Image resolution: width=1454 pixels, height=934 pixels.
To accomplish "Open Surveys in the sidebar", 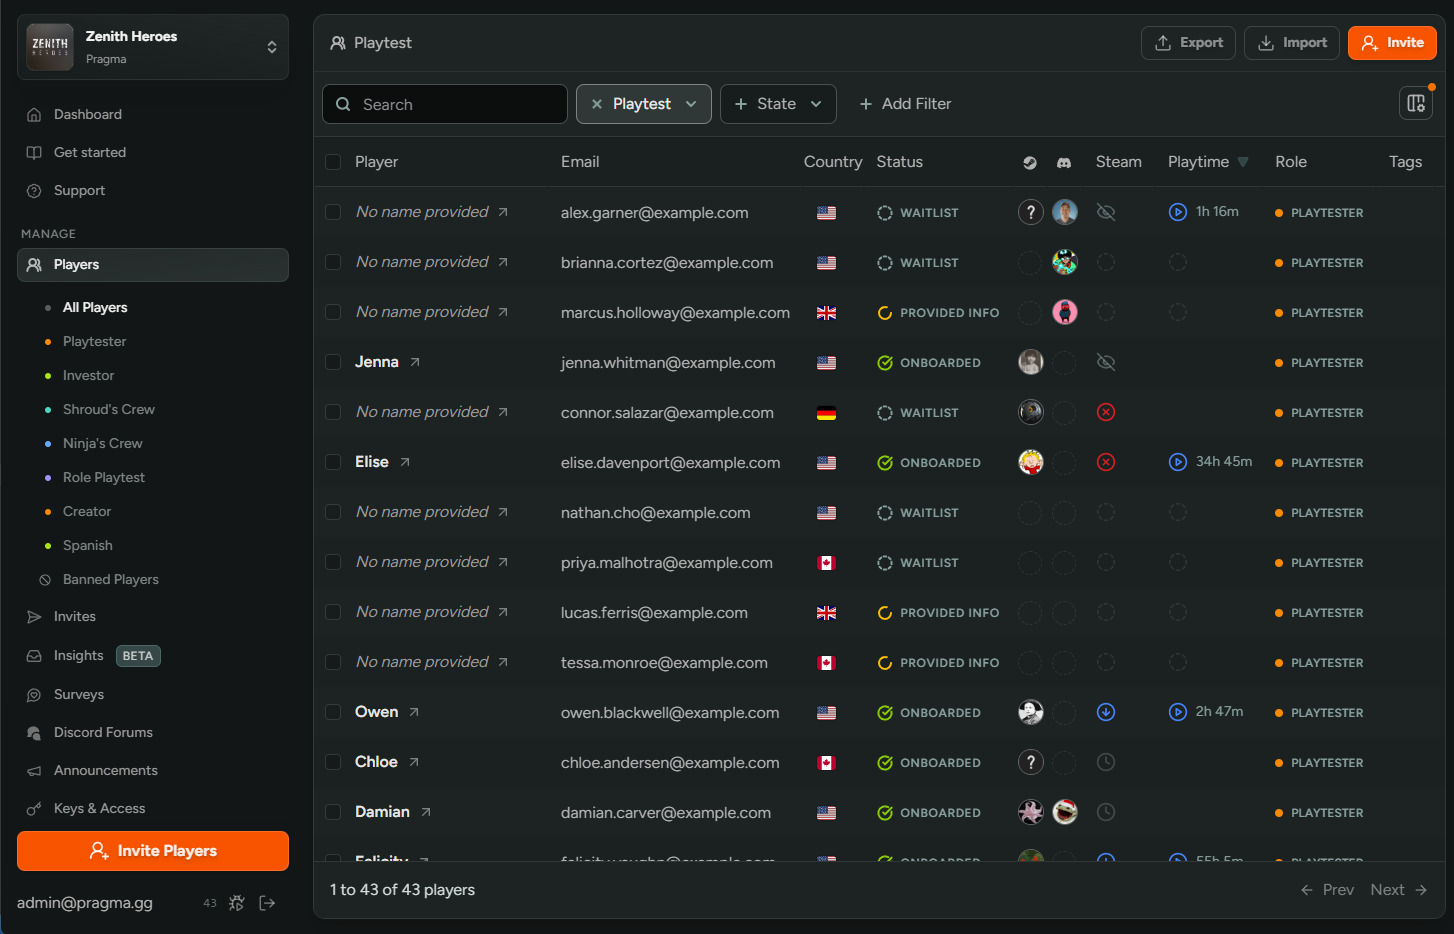I will (79, 694).
